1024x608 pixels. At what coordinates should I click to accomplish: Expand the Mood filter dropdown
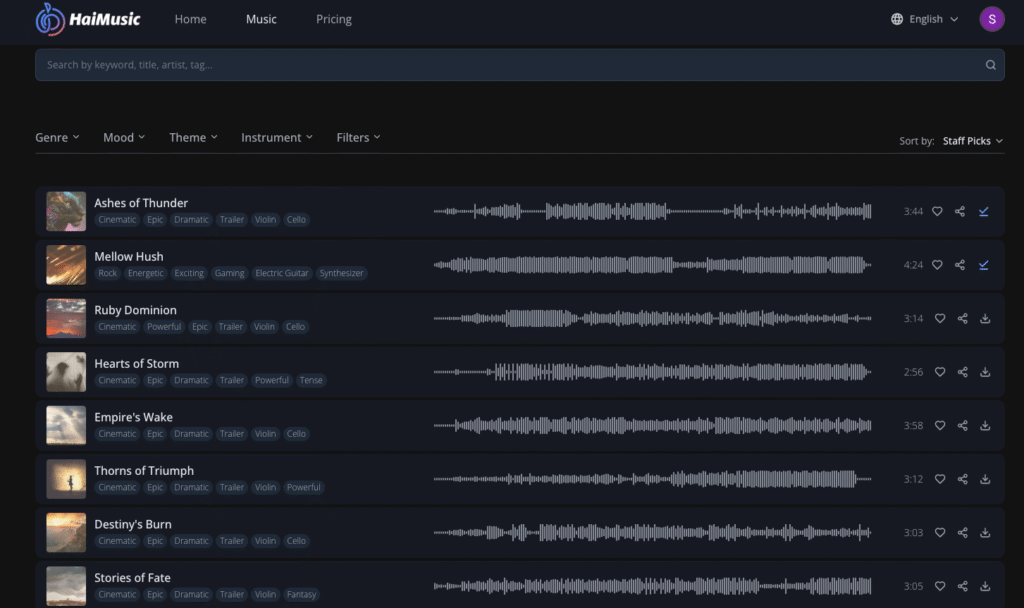[124, 137]
